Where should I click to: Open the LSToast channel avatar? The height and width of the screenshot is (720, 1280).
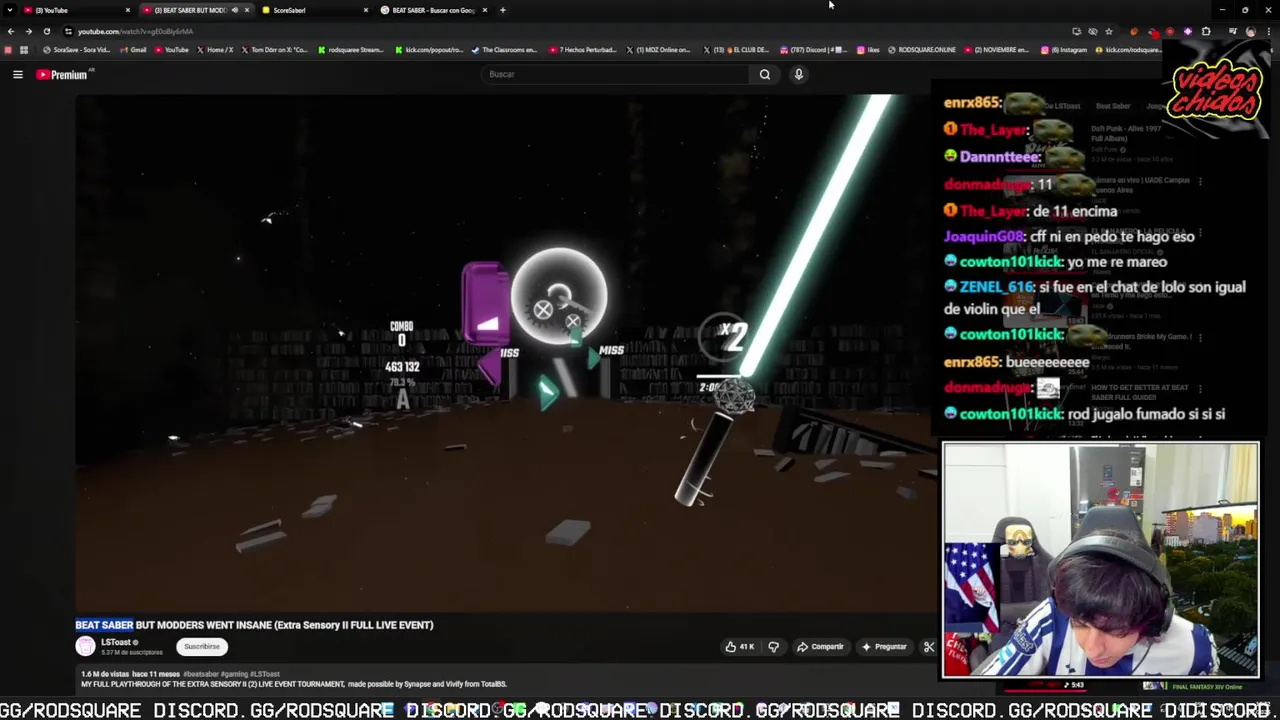(86, 646)
